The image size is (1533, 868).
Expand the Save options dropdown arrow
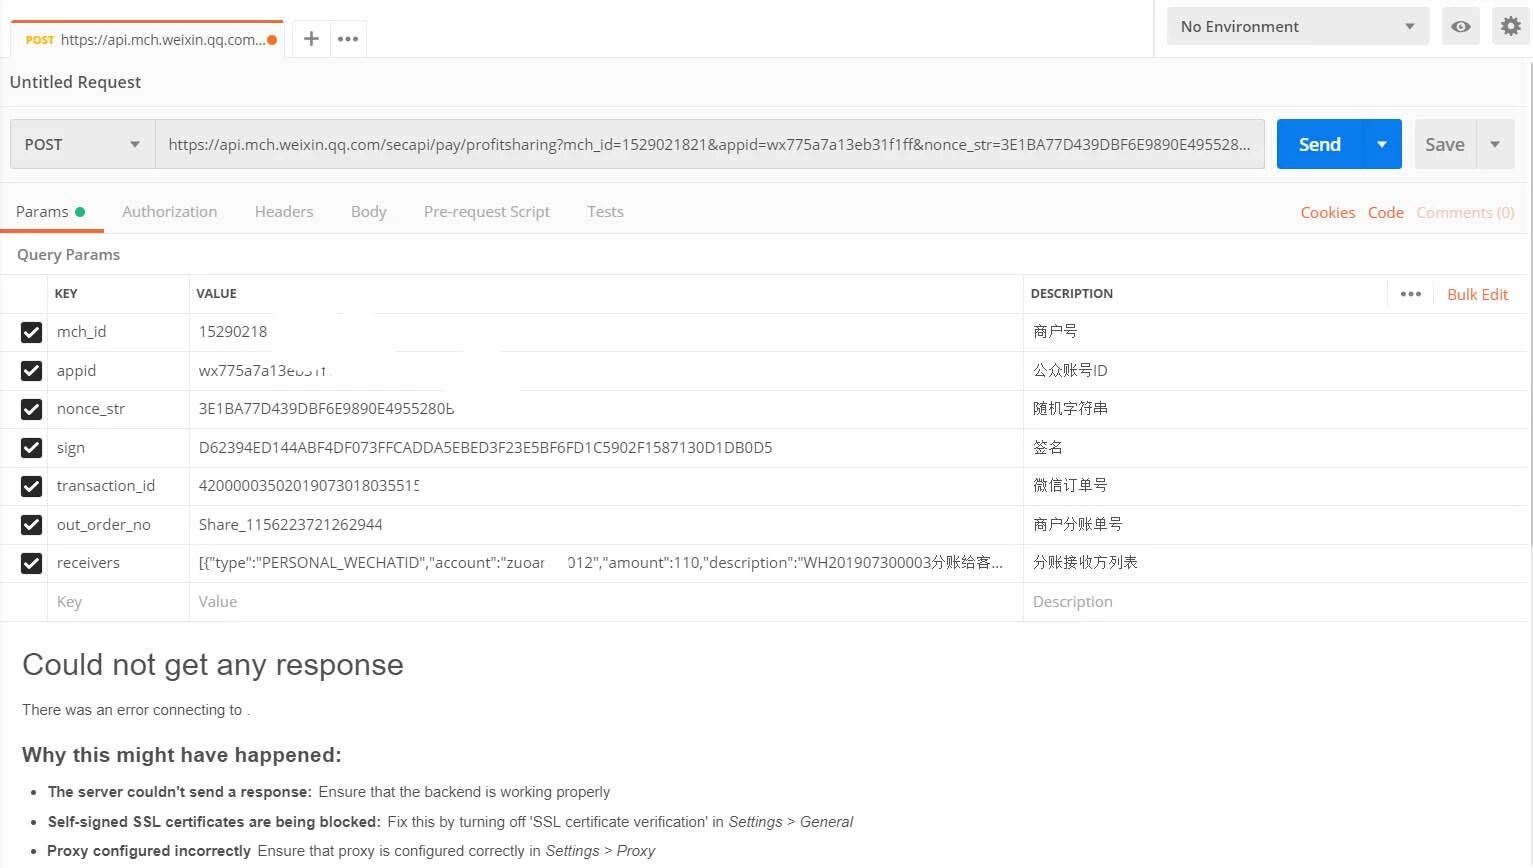coord(1495,145)
